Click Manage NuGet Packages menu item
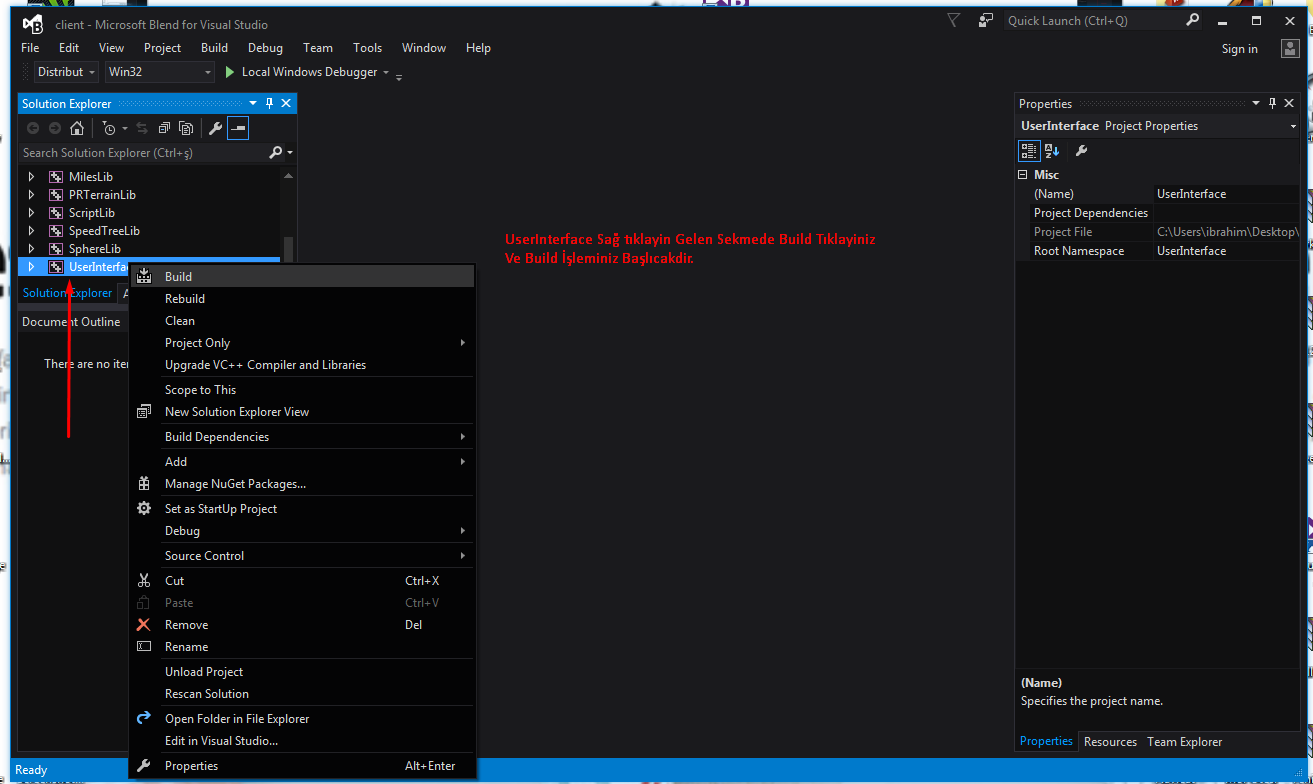Image resolution: width=1313 pixels, height=784 pixels. tap(302, 484)
